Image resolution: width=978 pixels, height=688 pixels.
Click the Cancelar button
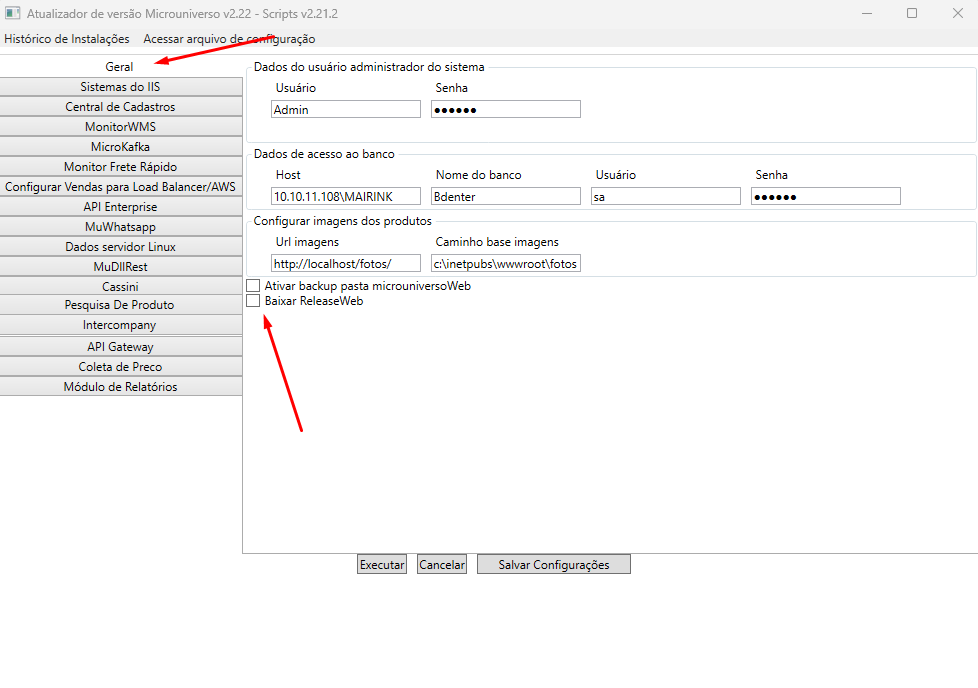pos(442,565)
